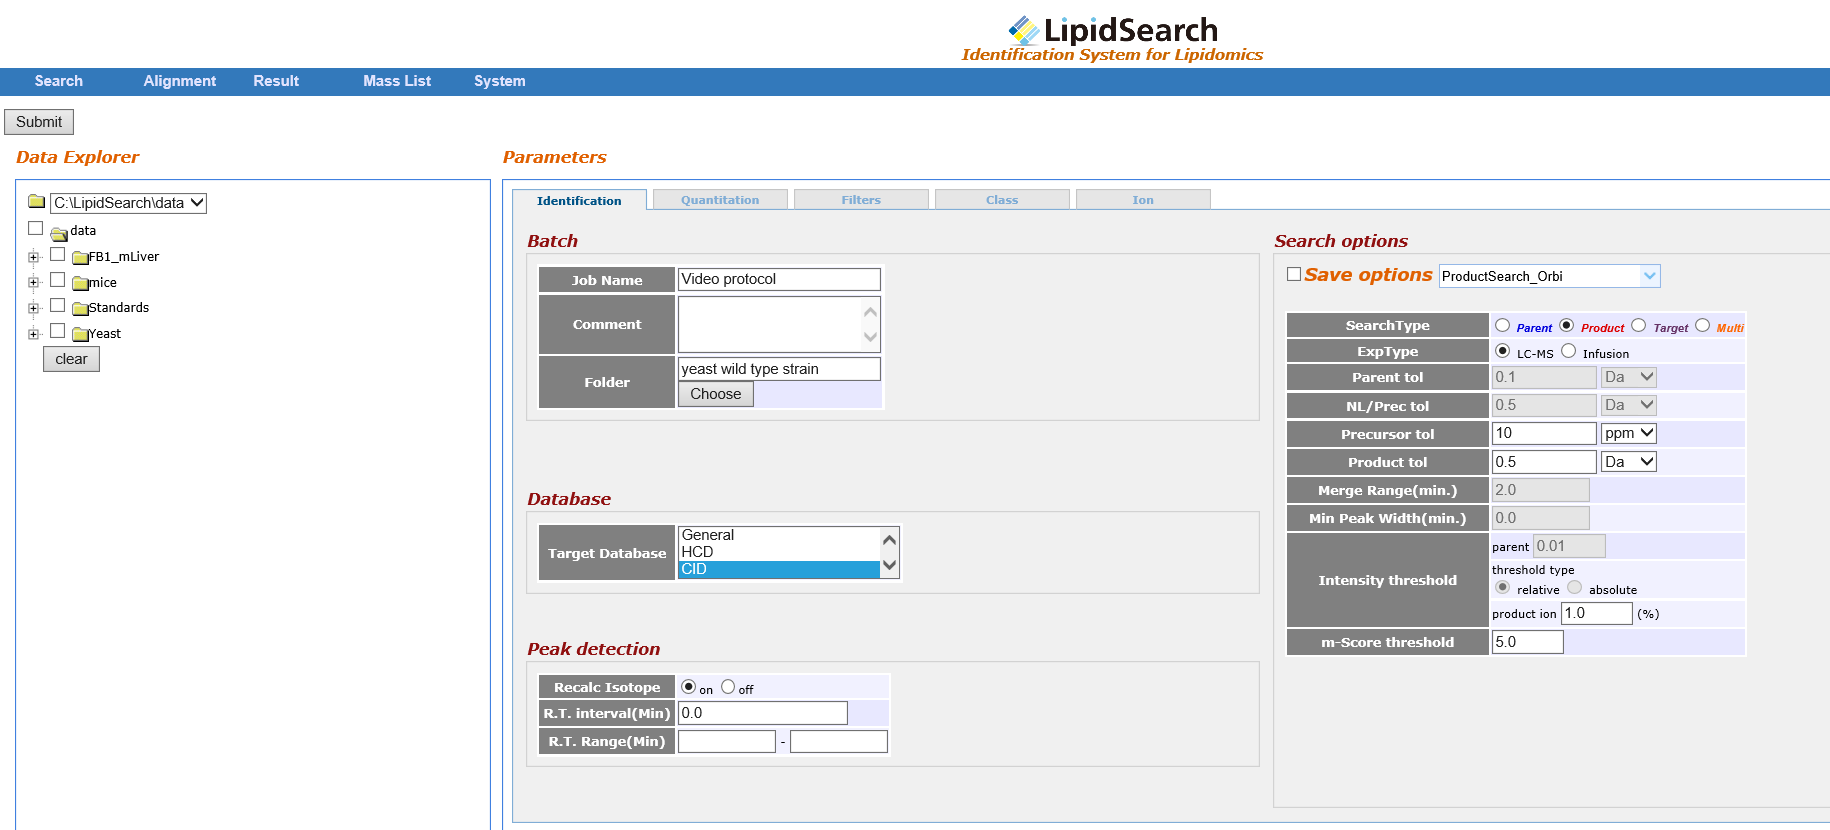Click the Comment text area
The height and width of the screenshot is (830, 1830).
coord(779,324)
